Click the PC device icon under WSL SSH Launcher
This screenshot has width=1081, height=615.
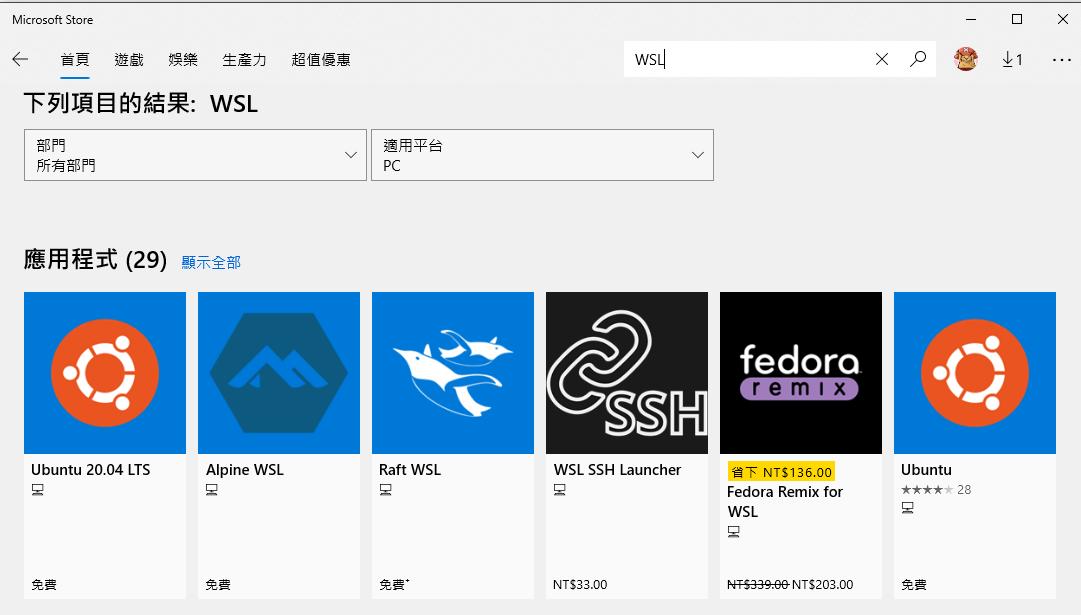click(x=560, y=490)
